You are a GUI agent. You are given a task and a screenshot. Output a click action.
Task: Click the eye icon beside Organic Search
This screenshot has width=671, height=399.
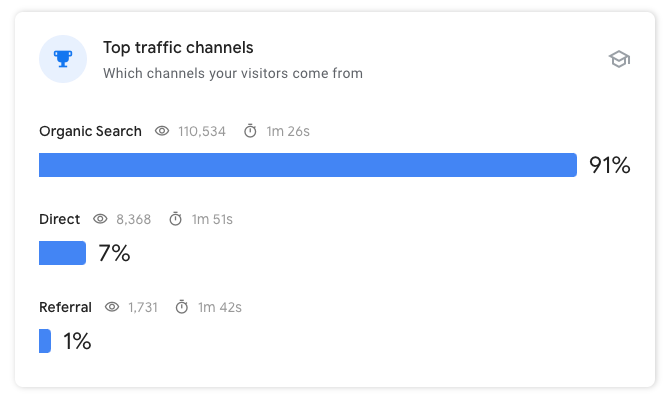coord(162,131)
